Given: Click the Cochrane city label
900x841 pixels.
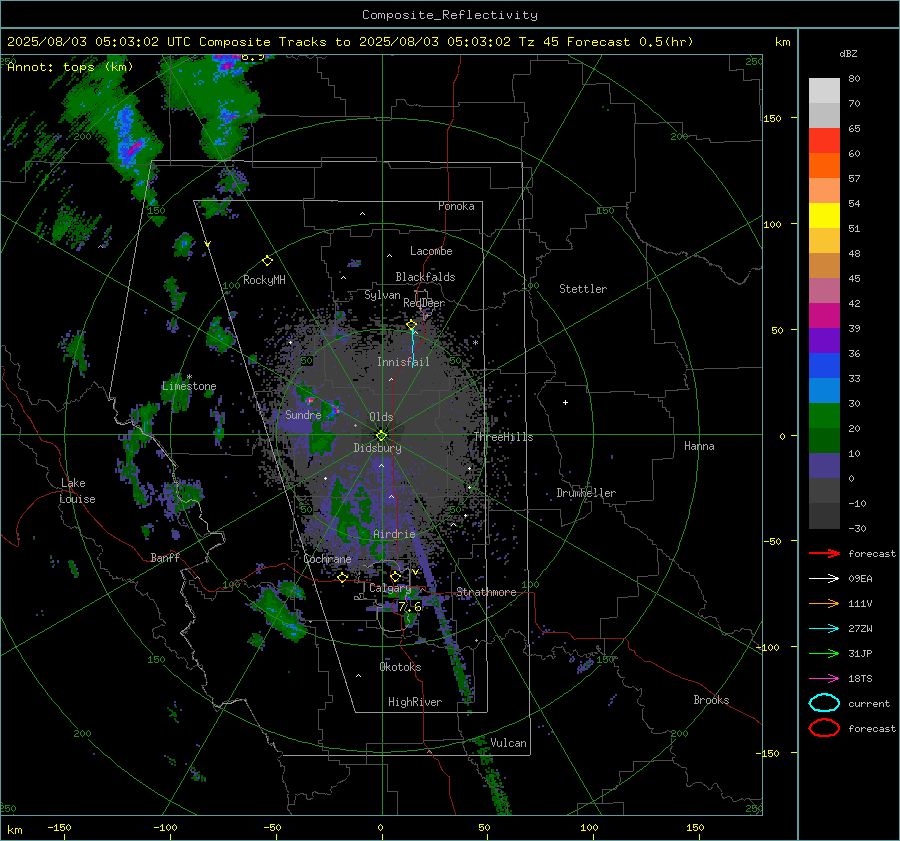Looking at the screenshot, I should [327, 559].
